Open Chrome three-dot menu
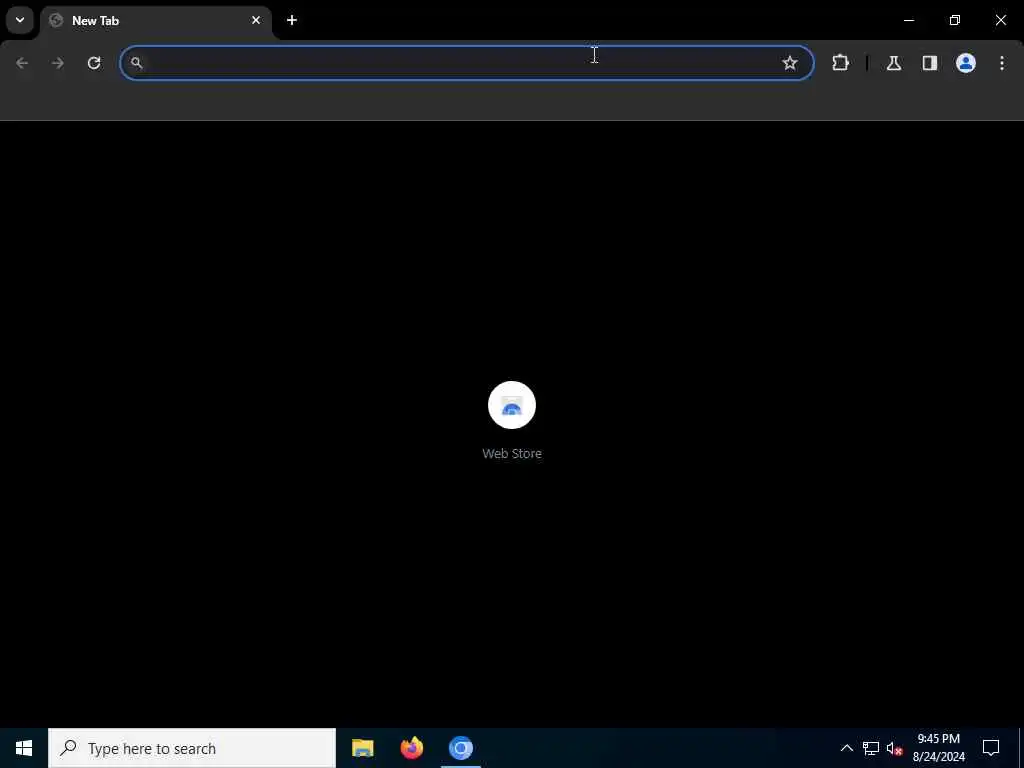The height and width of the screenshot is (768, 1024). 1002,63
